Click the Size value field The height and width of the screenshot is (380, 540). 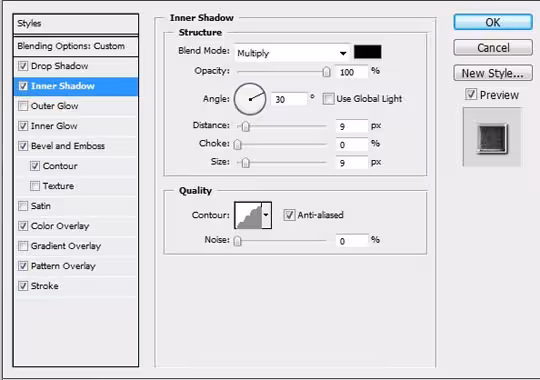[x=352, y=163]
